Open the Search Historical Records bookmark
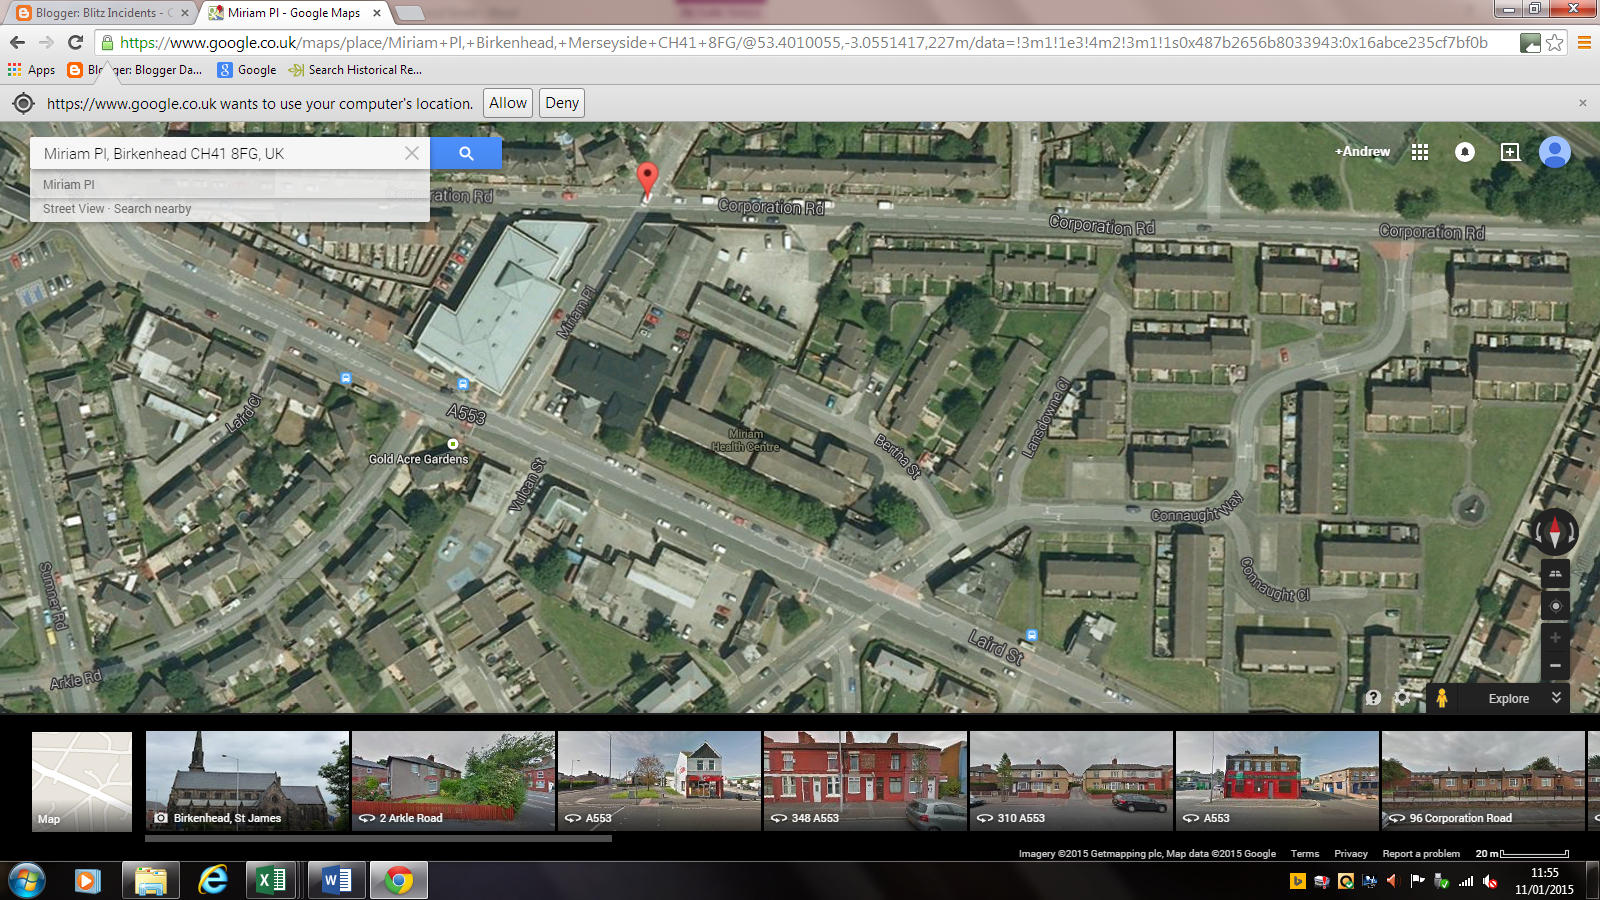 pos(355,70)
